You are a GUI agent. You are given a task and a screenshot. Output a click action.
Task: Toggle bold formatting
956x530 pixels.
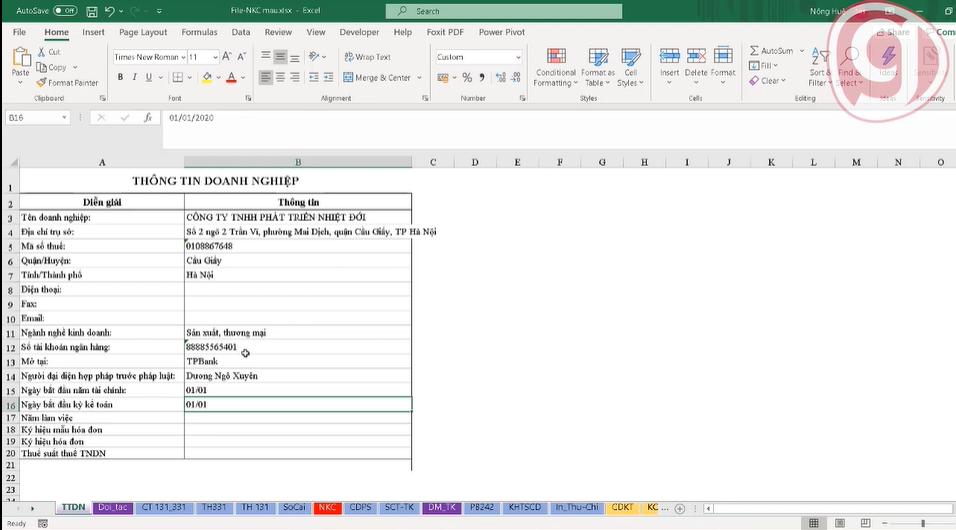[x=119, y=78]
